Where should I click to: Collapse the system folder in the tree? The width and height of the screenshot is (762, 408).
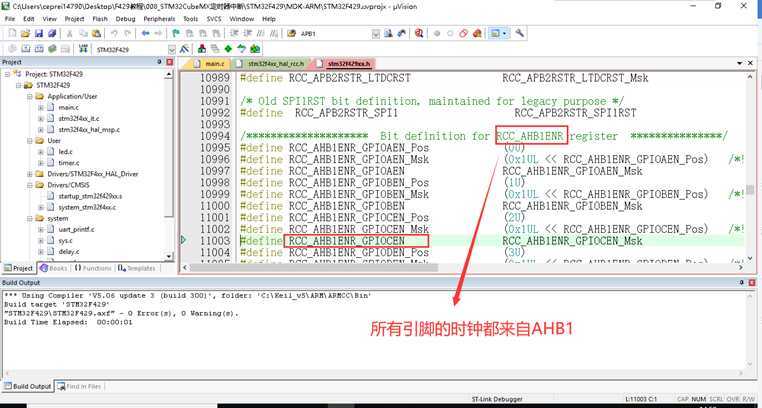30,219
